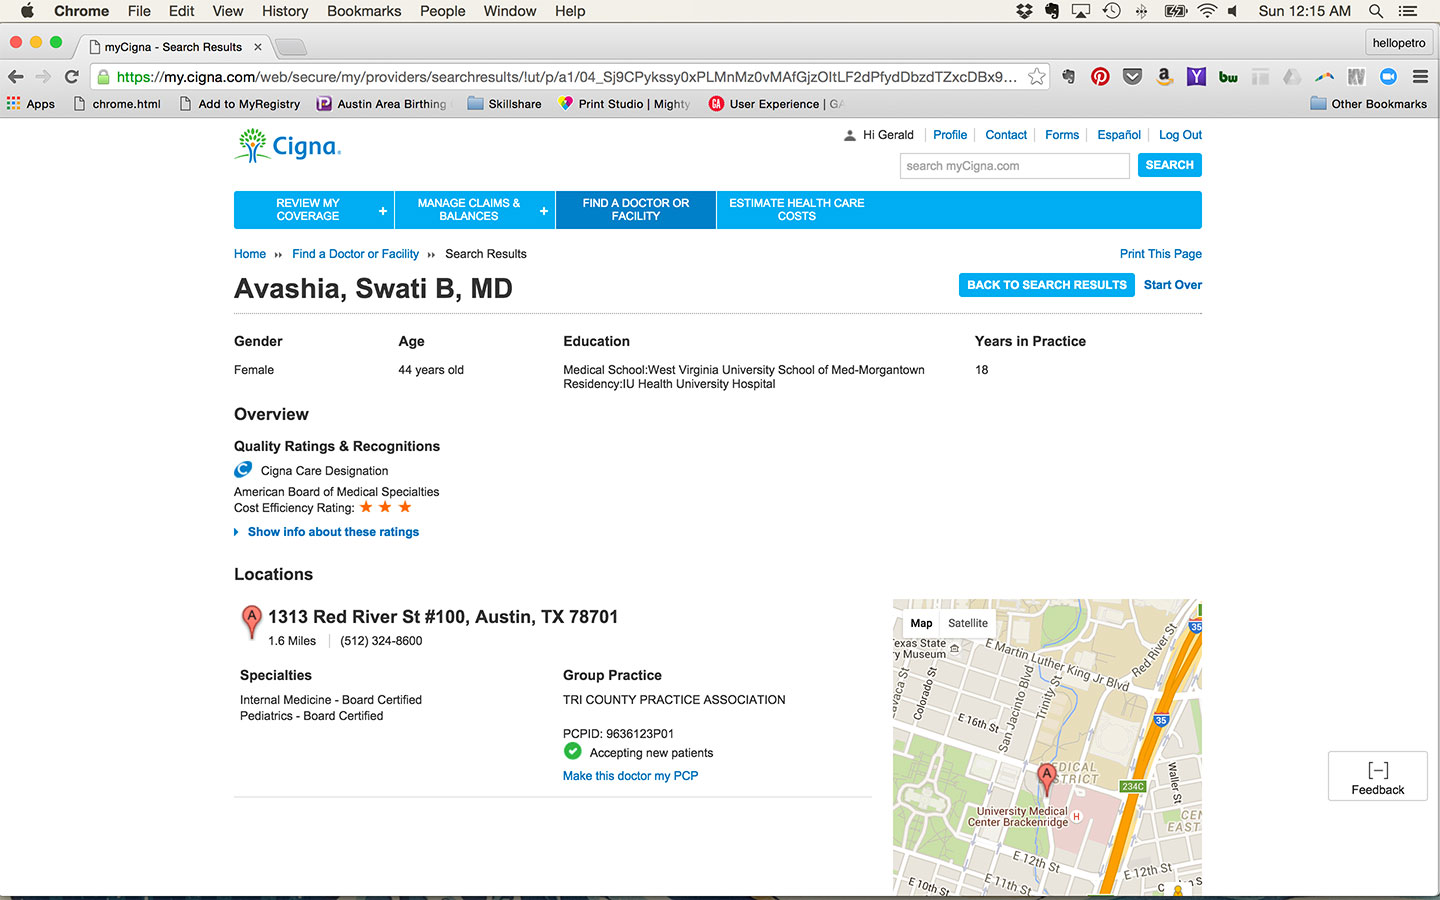Click the Start Over link
This screenshot has width=1440, height=900.
pyautogui.click(x=1173, y=285)
